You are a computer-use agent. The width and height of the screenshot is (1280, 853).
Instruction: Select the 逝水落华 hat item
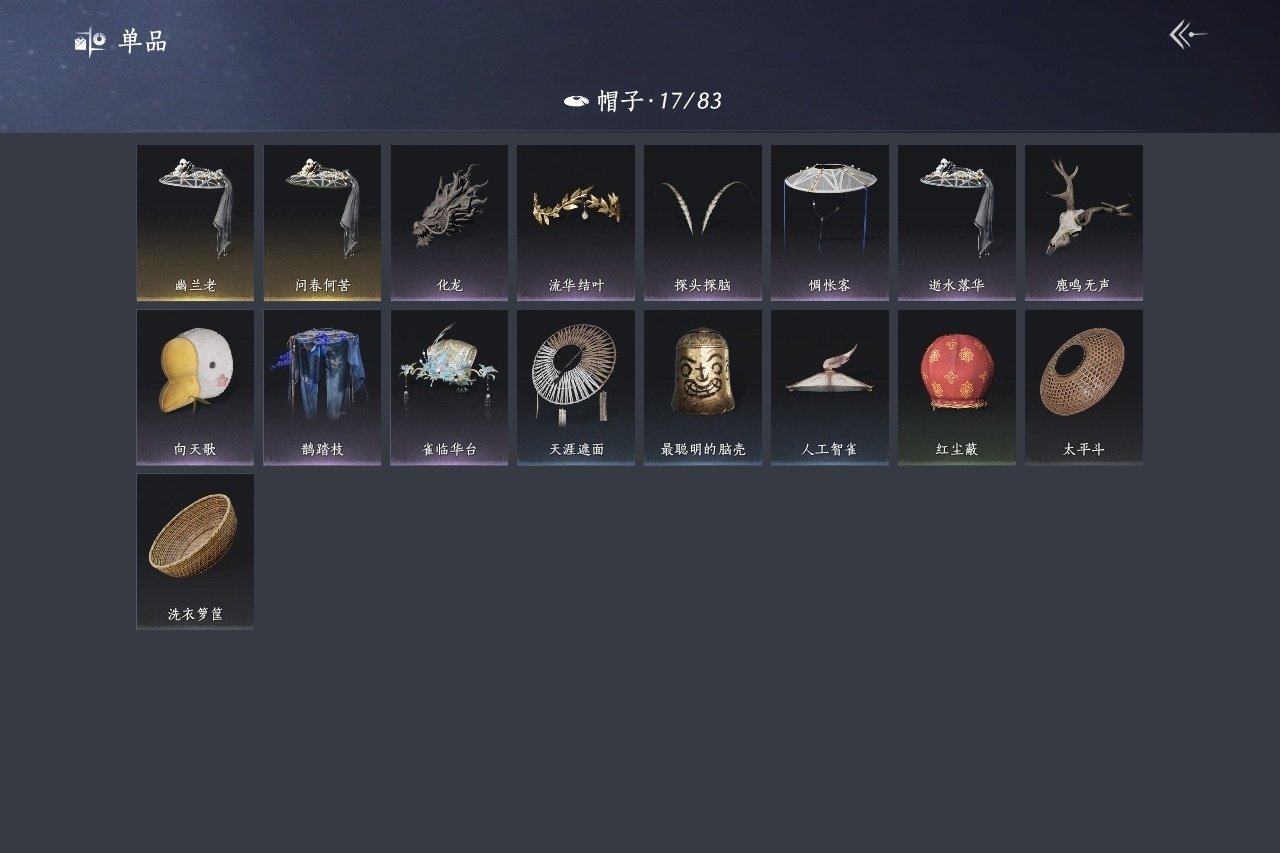pos(957,222)
